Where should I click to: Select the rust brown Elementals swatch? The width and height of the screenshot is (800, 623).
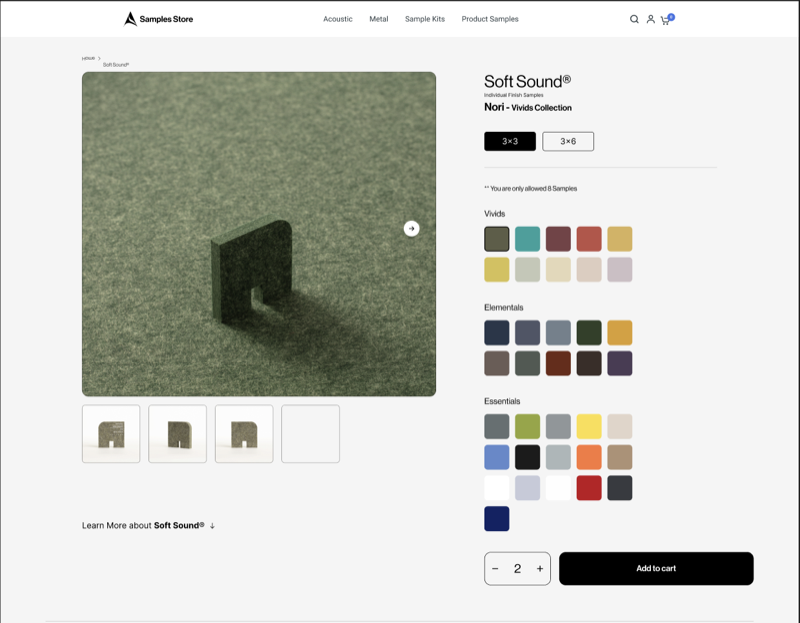click(x=558, y=363)
